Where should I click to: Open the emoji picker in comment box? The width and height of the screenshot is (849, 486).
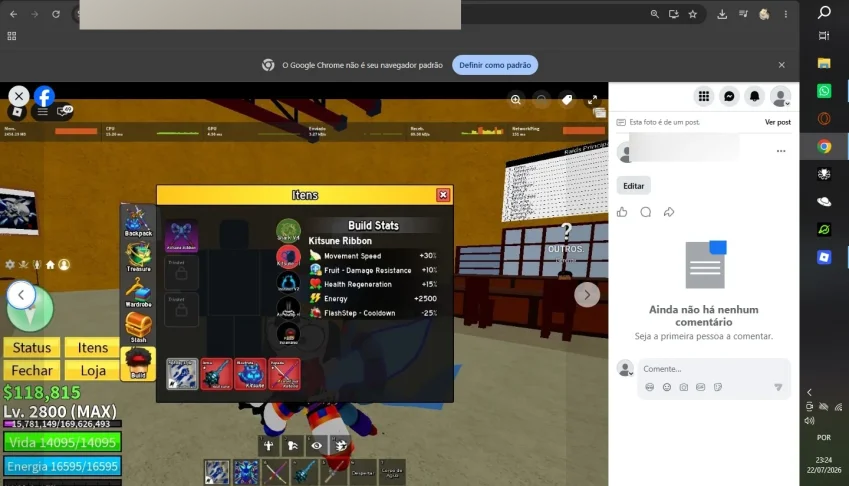(x=667, y=387)
